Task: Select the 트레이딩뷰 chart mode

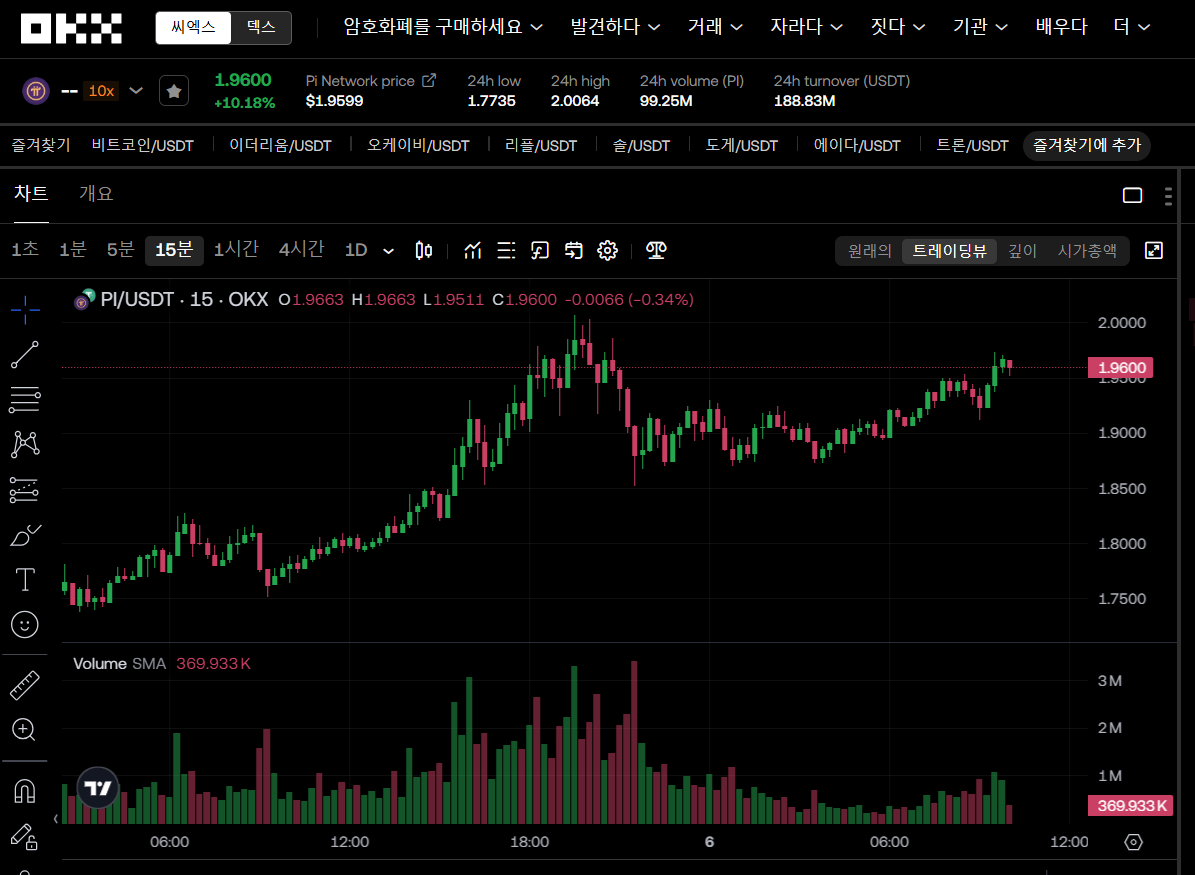Action: pos(950,251)
